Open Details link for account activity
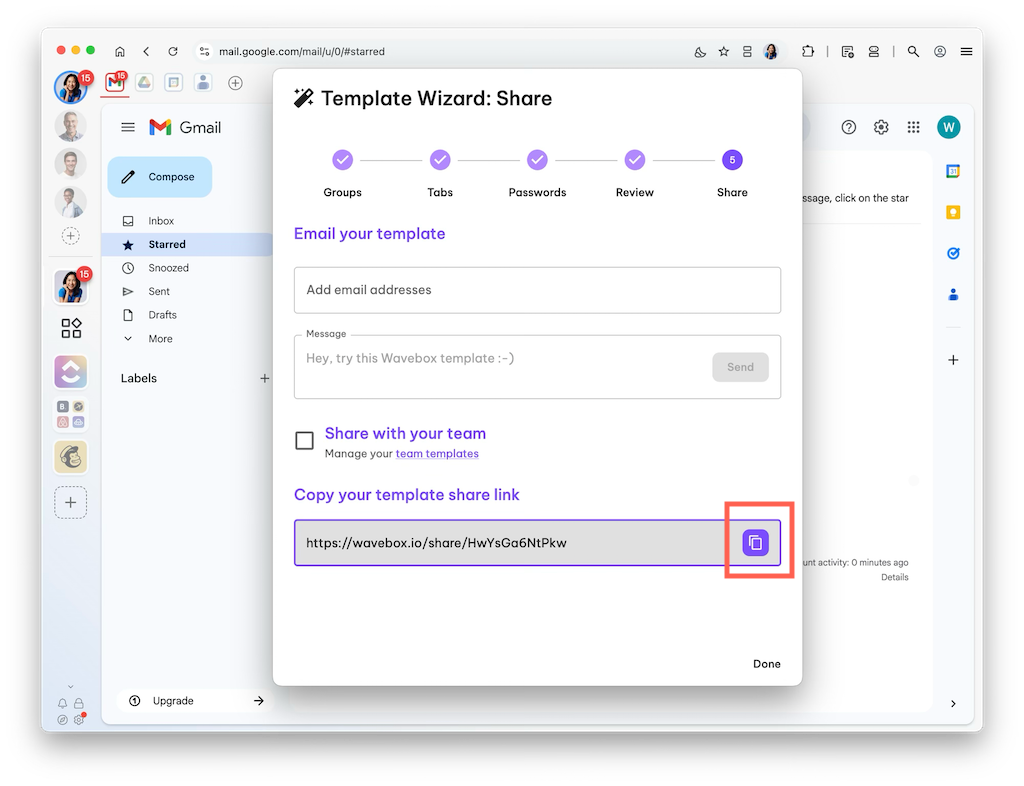The width and height of the screenshot is (1024, 786). [x=894, y=577]
